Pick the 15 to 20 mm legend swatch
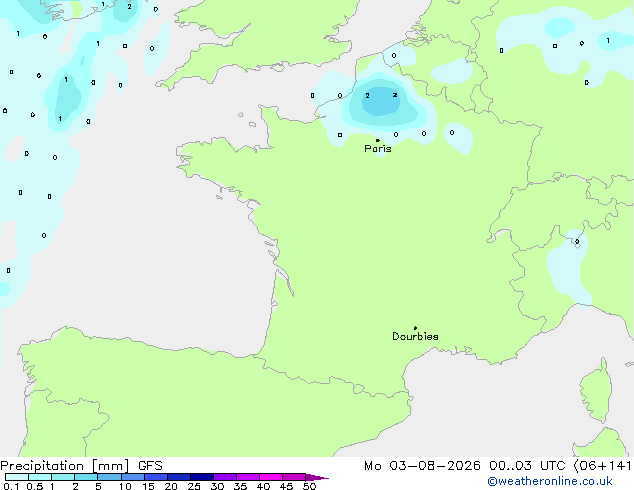634x490 pixels. click(156, 477)
